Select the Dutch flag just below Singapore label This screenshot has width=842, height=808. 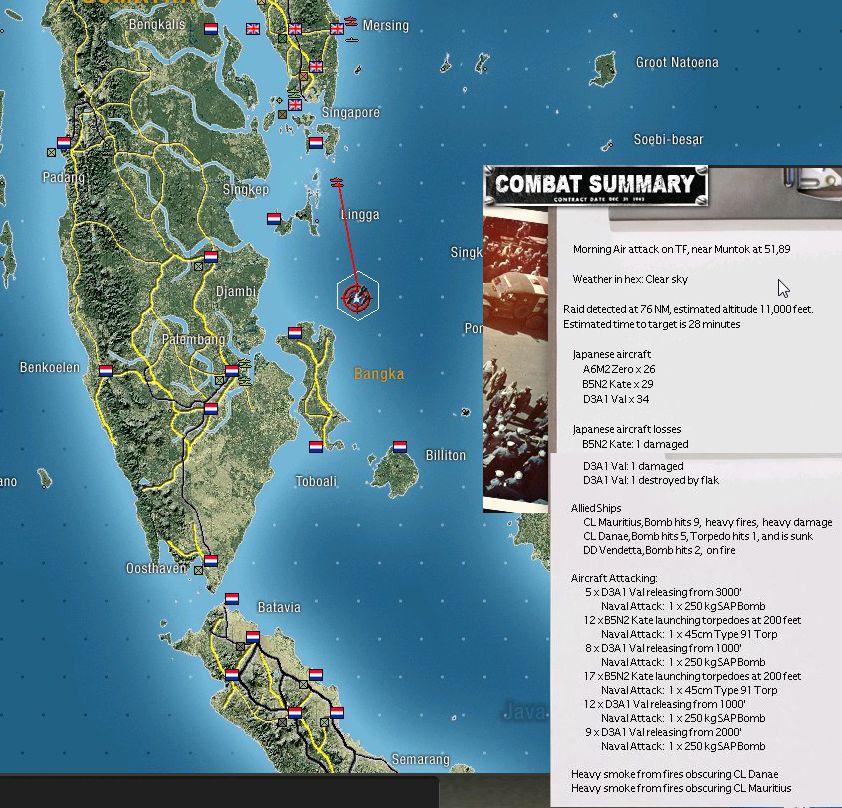(316, 143)
